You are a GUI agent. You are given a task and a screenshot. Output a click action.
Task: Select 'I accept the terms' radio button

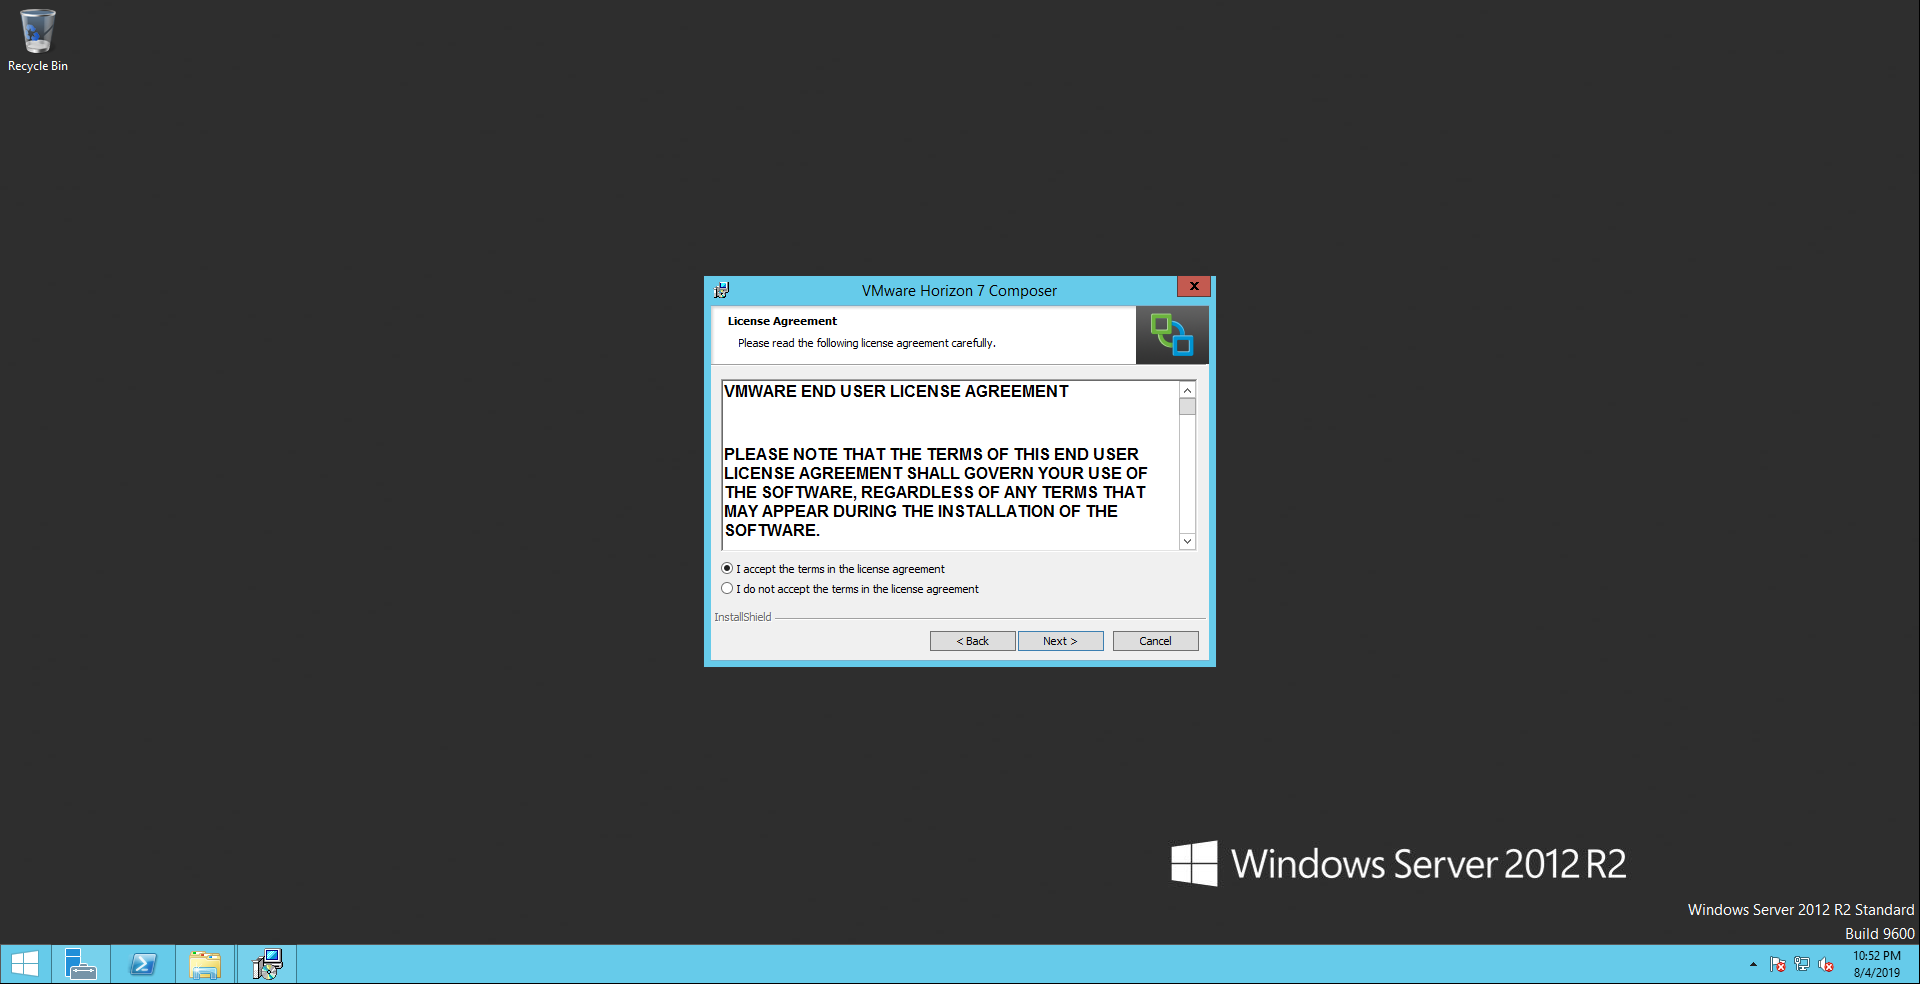727,569
